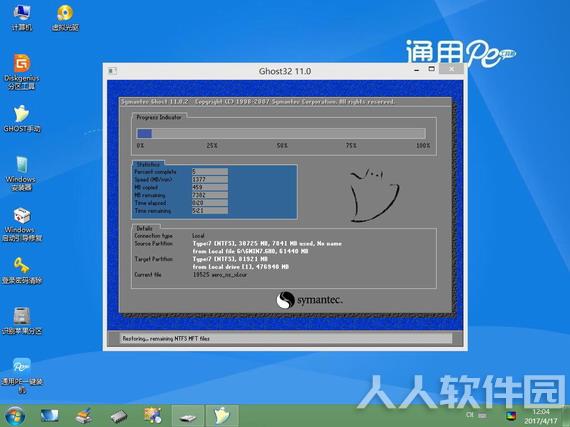Click the Connection type Local value

coord(198,235)
